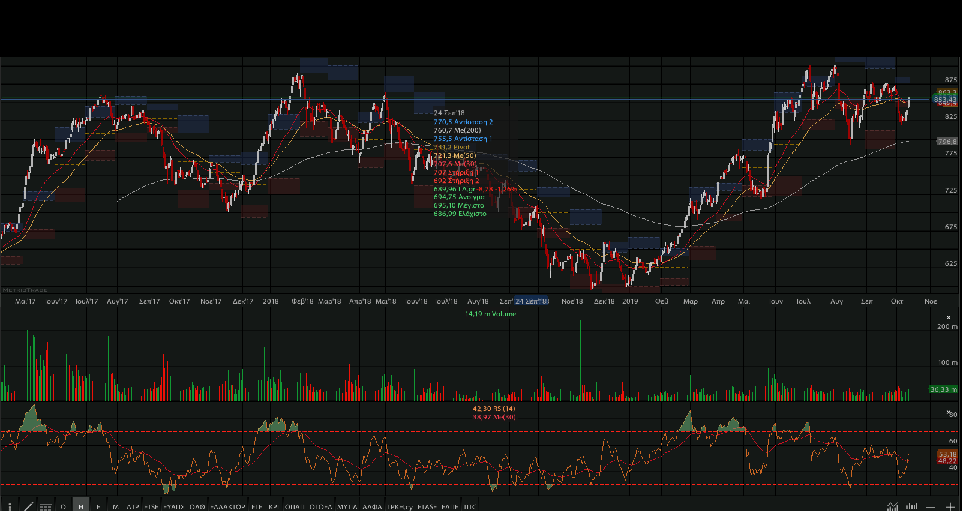Image resolution: width=962 pixels, height=511 pixels.
Task: Switch to the E timeframe button
Action: click(98, 506)
